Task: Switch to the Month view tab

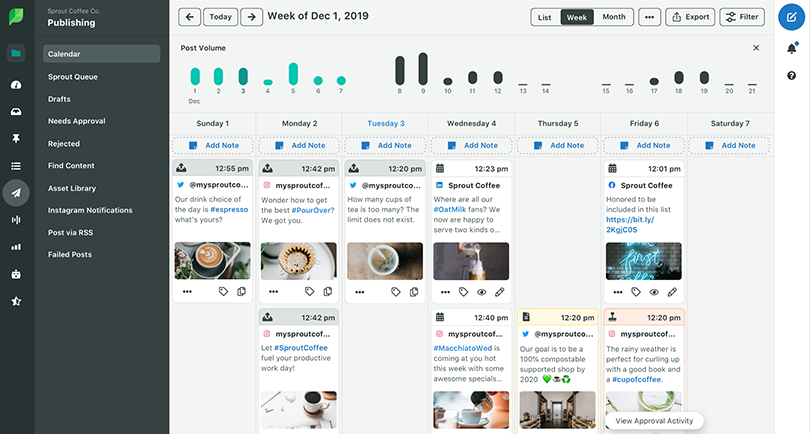Action: click(613, 17)
